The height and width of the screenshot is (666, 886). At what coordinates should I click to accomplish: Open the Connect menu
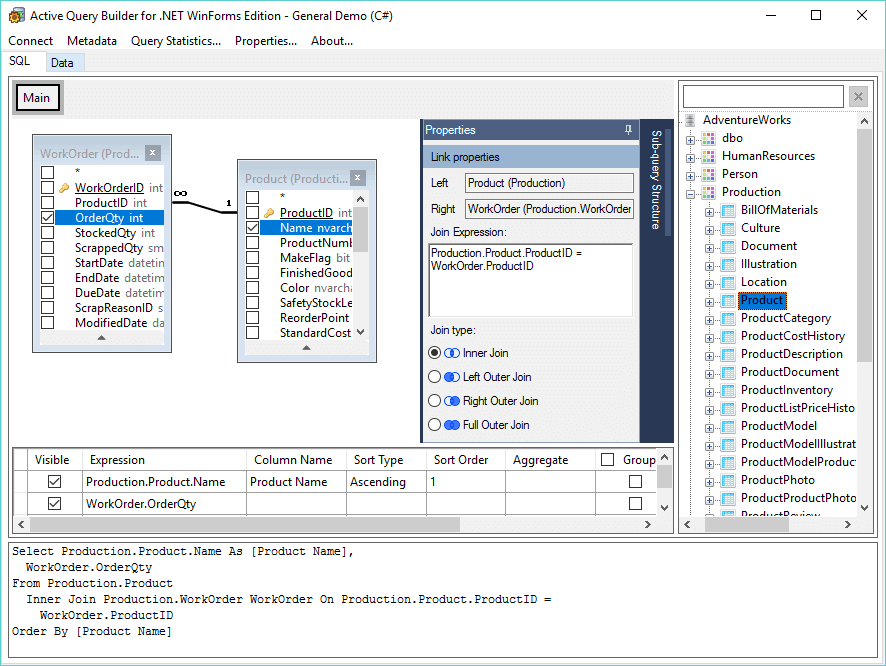coord(31,41)
